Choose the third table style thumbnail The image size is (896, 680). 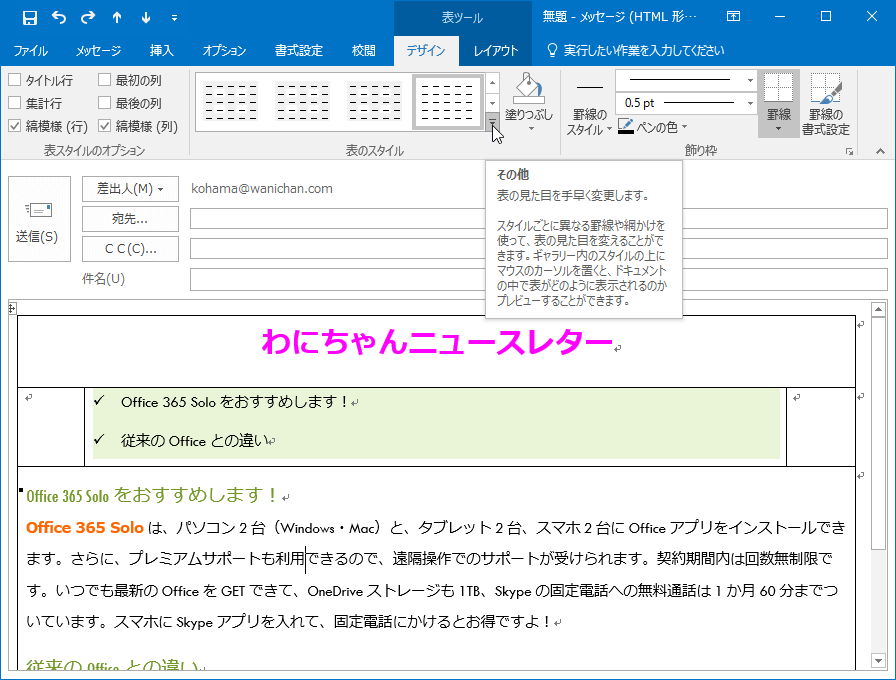(375, 102)
